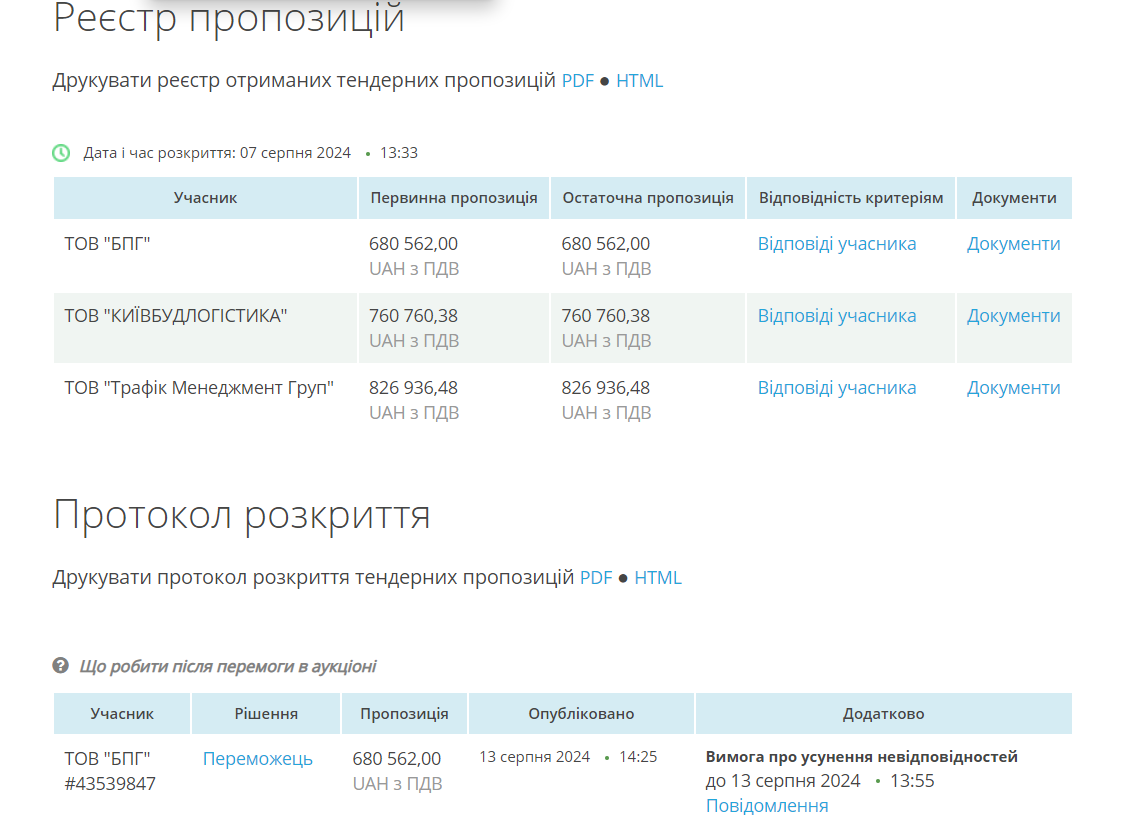Click primary proposal 826 936,48 value
Viewport: 1134px width, 835px height.
click(413, 388)
